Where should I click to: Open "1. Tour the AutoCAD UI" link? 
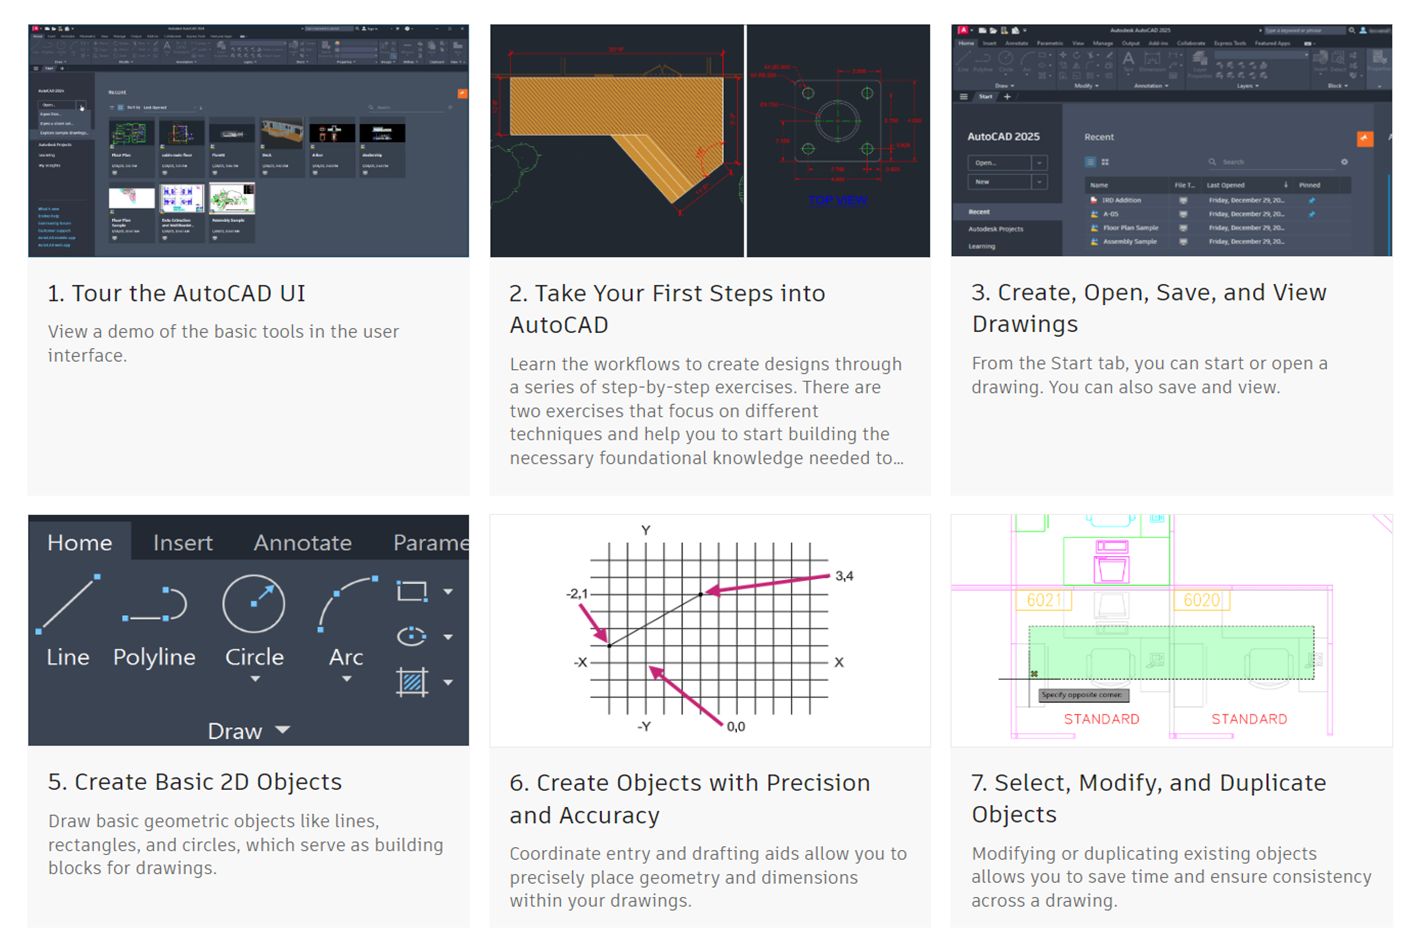click(x=176, y=293)
